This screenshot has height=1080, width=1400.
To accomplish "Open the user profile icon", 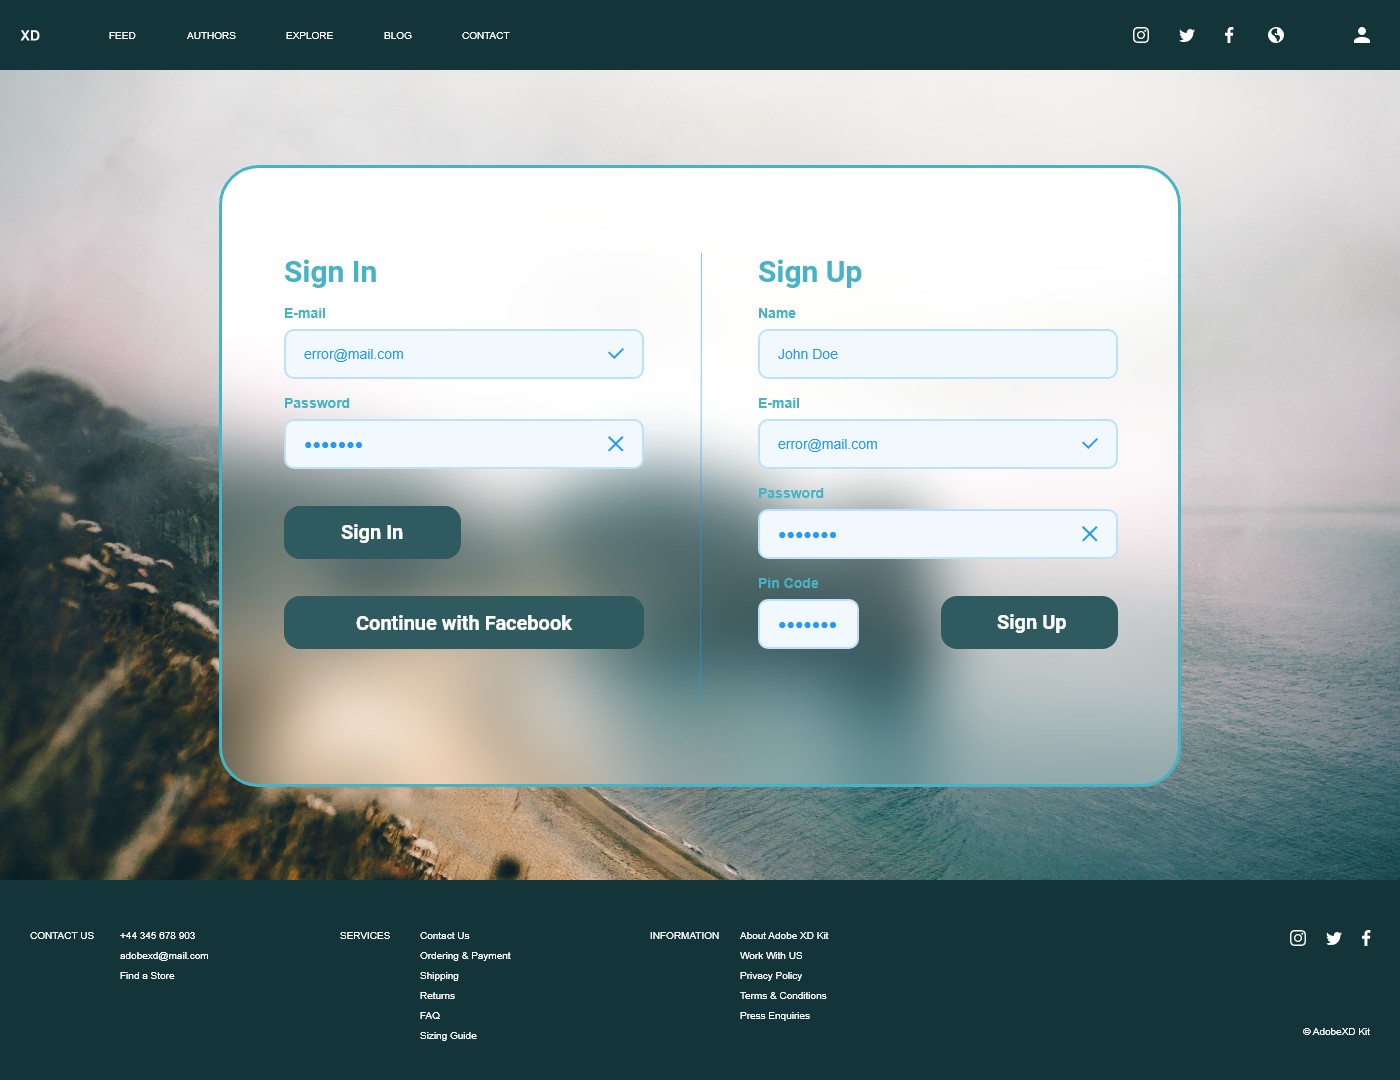I will (1362, 35).
